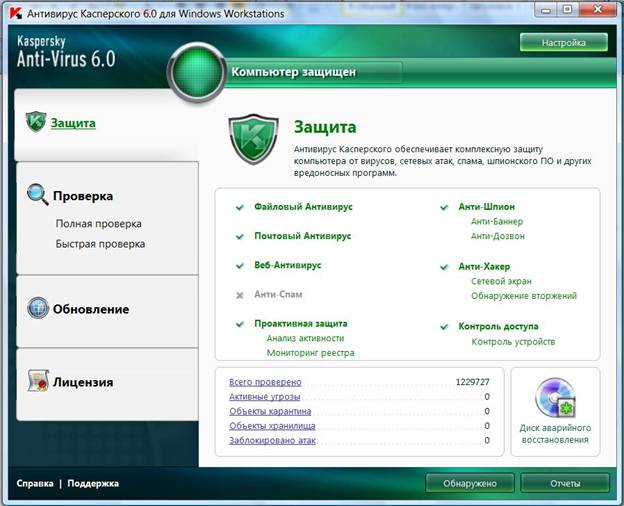This screenshot has width=624, height=506.
Task: Click the rescue disk CD icon
Action: 555,398
